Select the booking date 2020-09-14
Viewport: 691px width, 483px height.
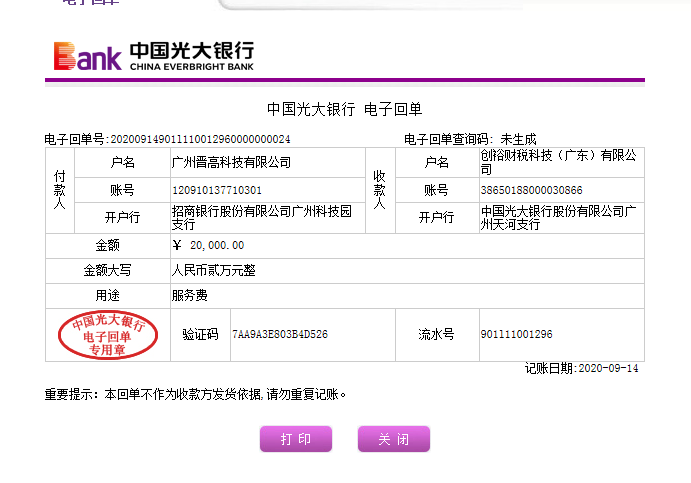(608, 368)
